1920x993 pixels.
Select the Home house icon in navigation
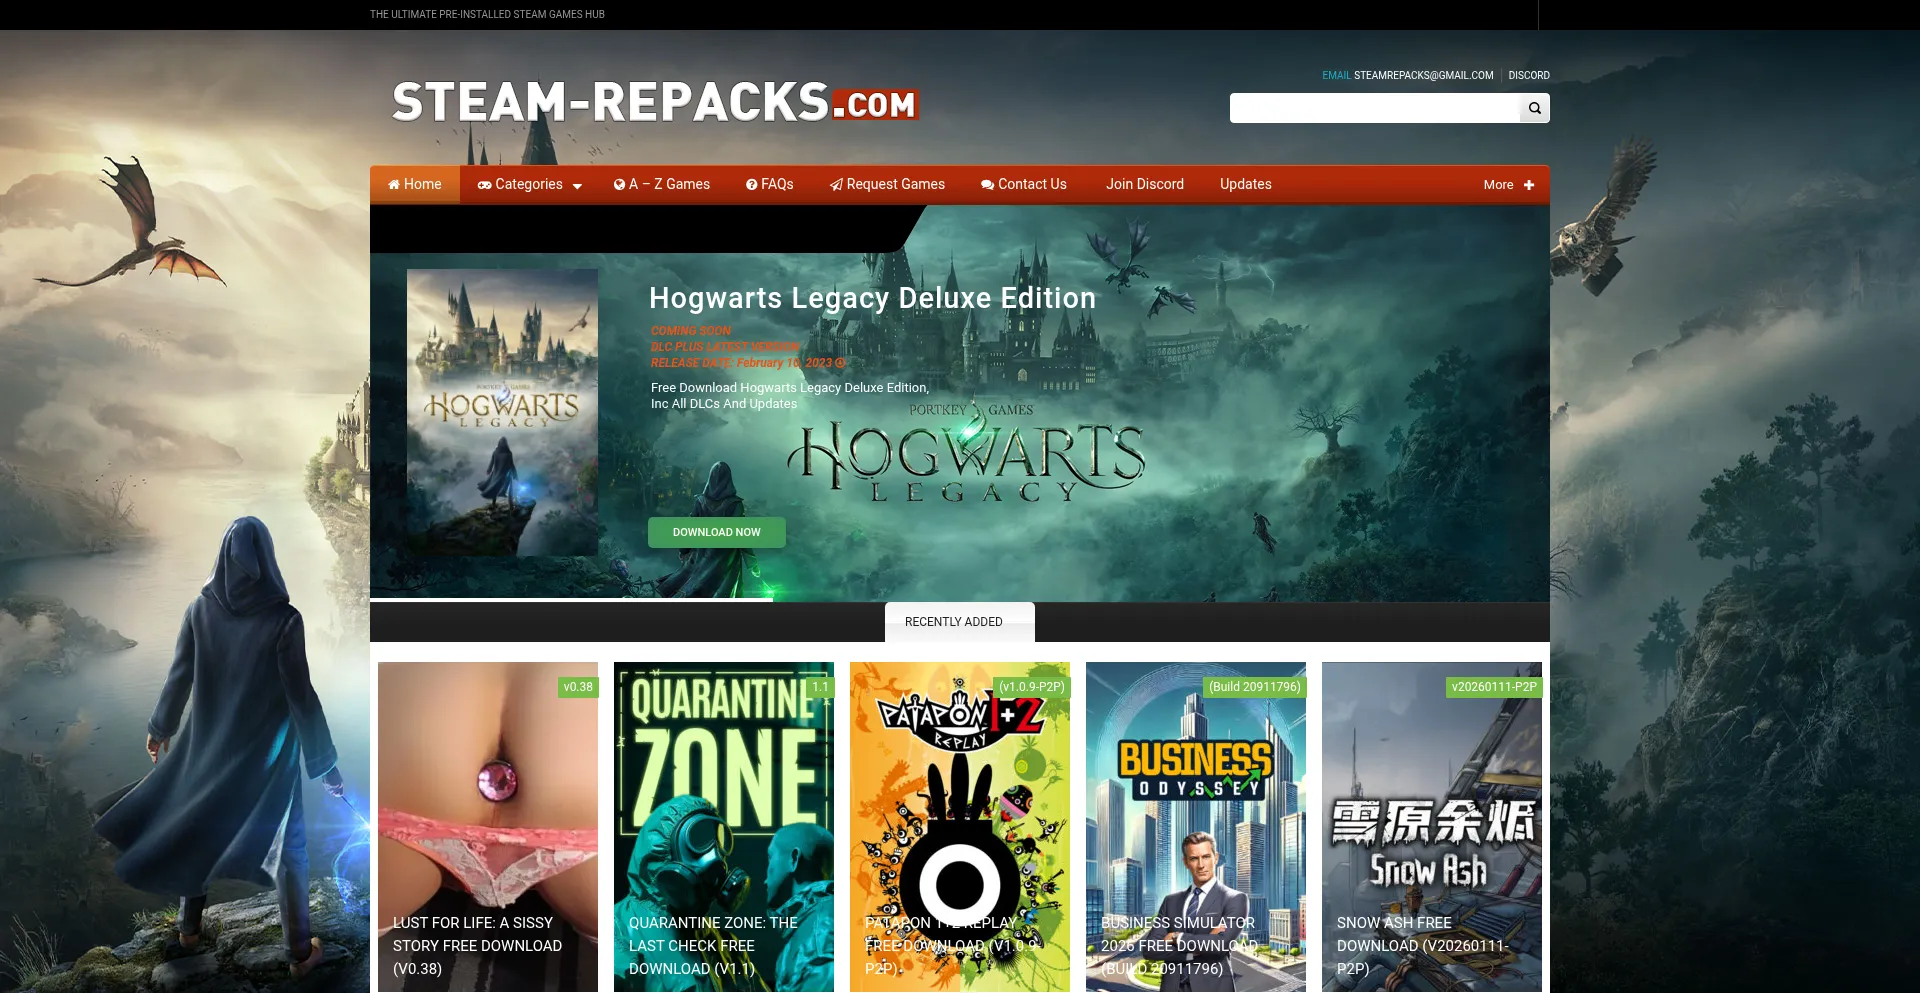point(398,184)
